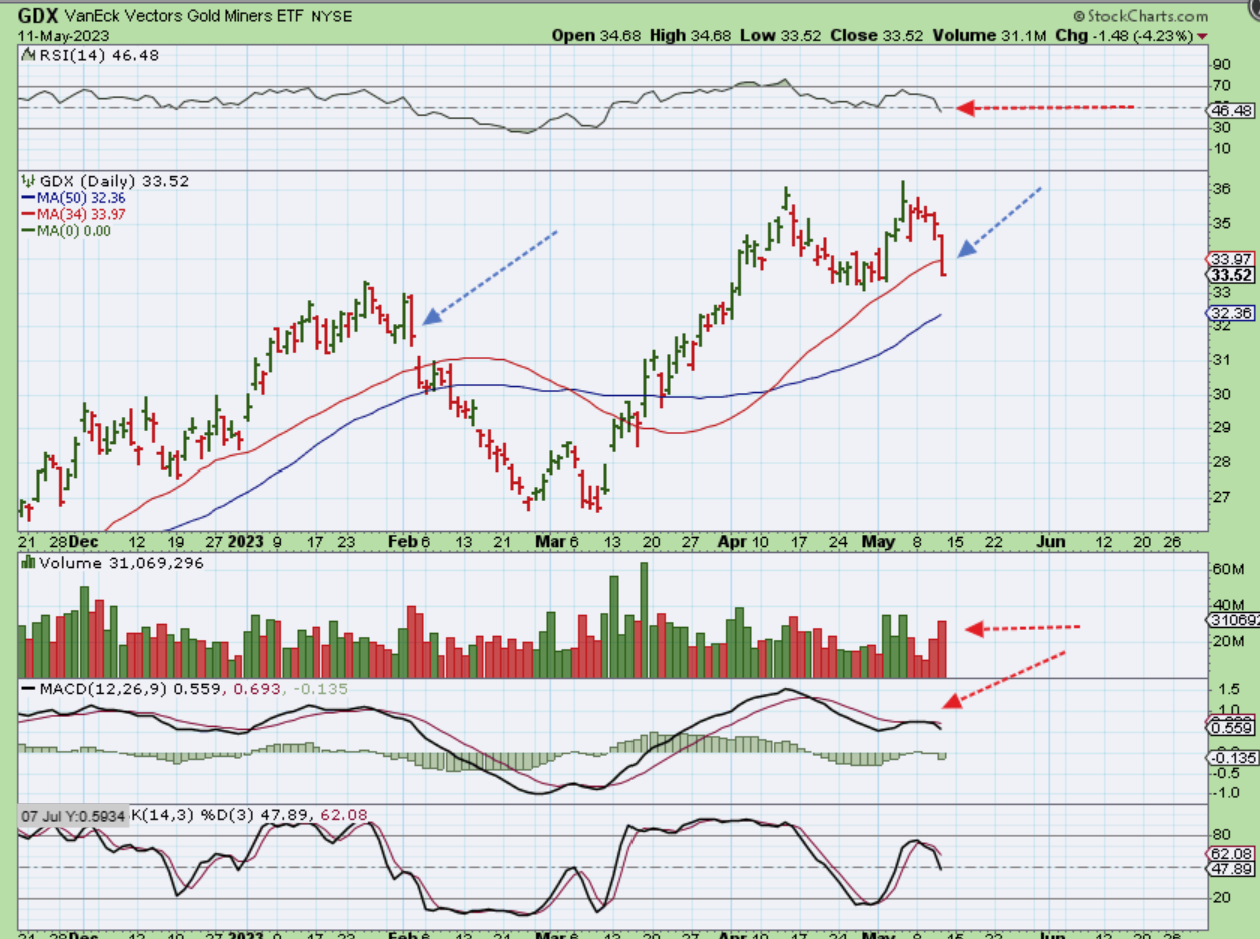Click the MA(0) 0.00 legend entry

[x=73, y=230]
